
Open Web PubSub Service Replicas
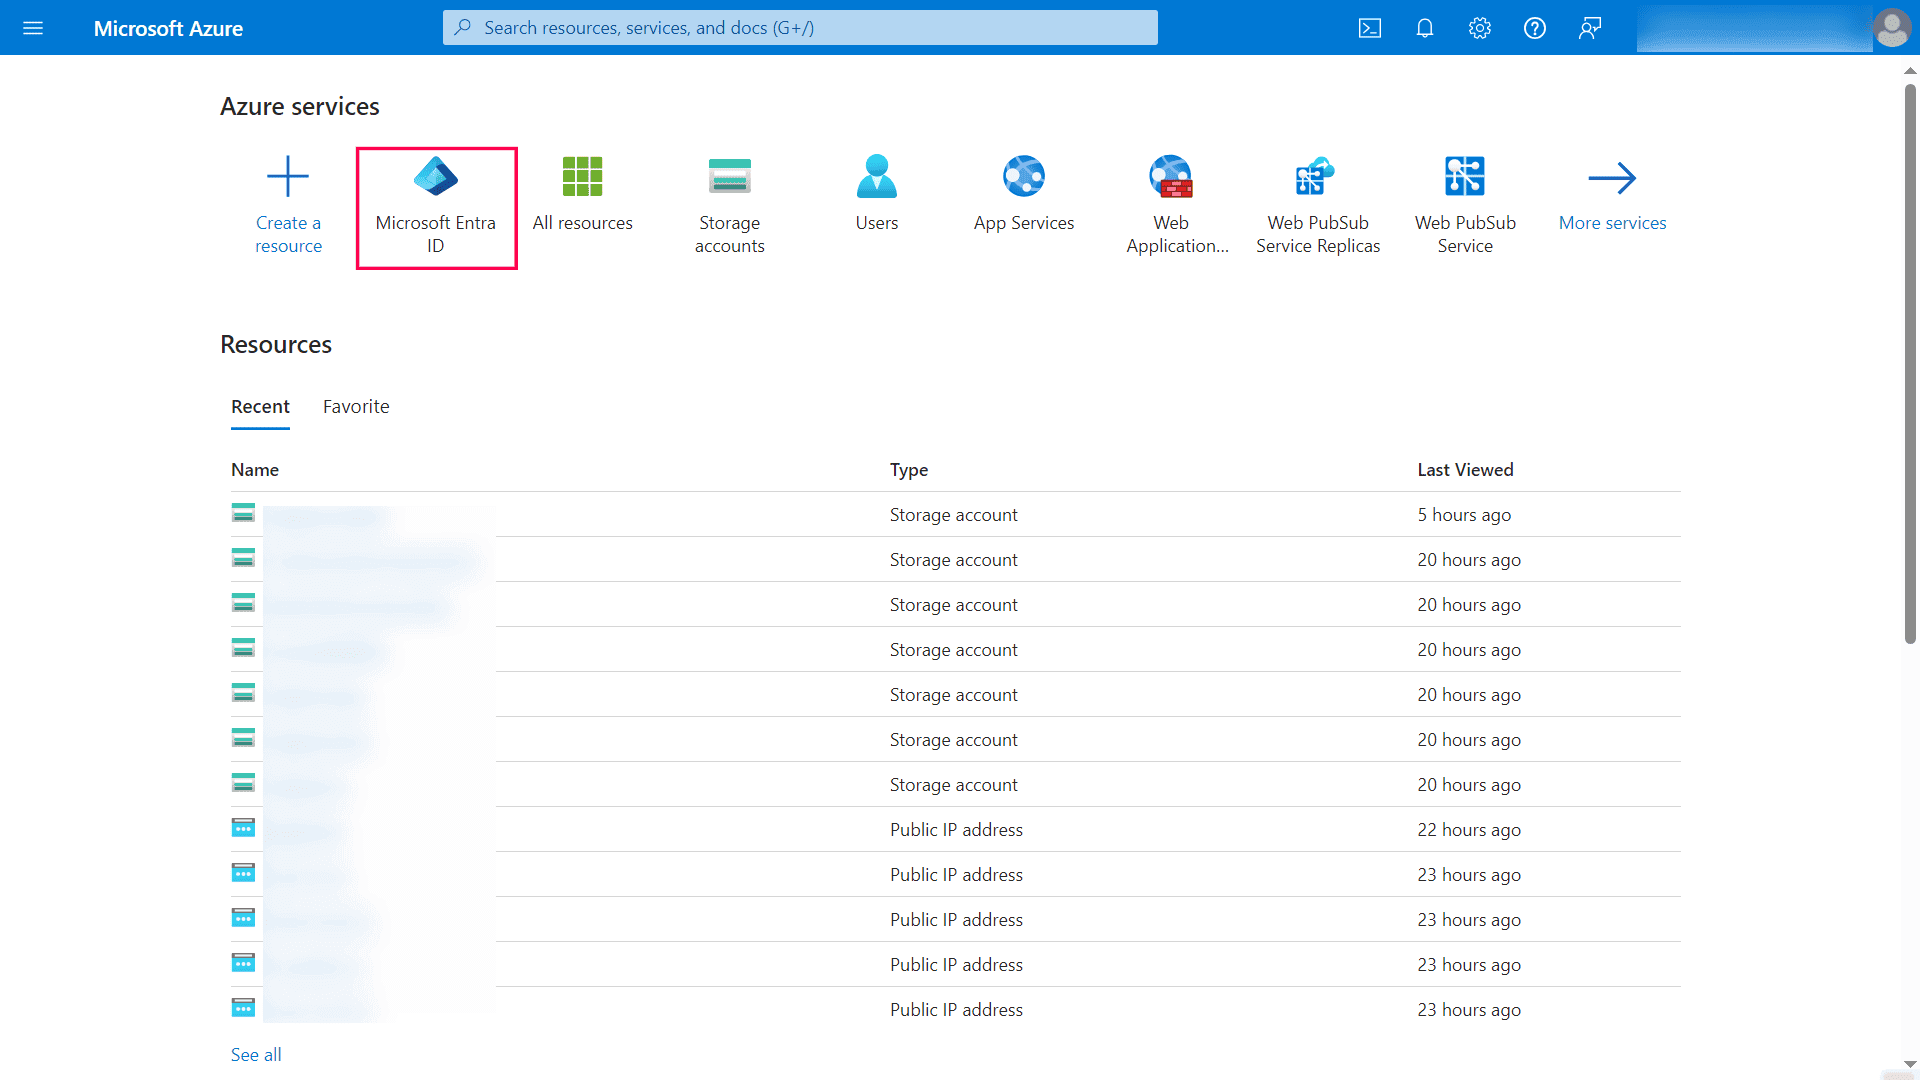[x=1317, y=205]
